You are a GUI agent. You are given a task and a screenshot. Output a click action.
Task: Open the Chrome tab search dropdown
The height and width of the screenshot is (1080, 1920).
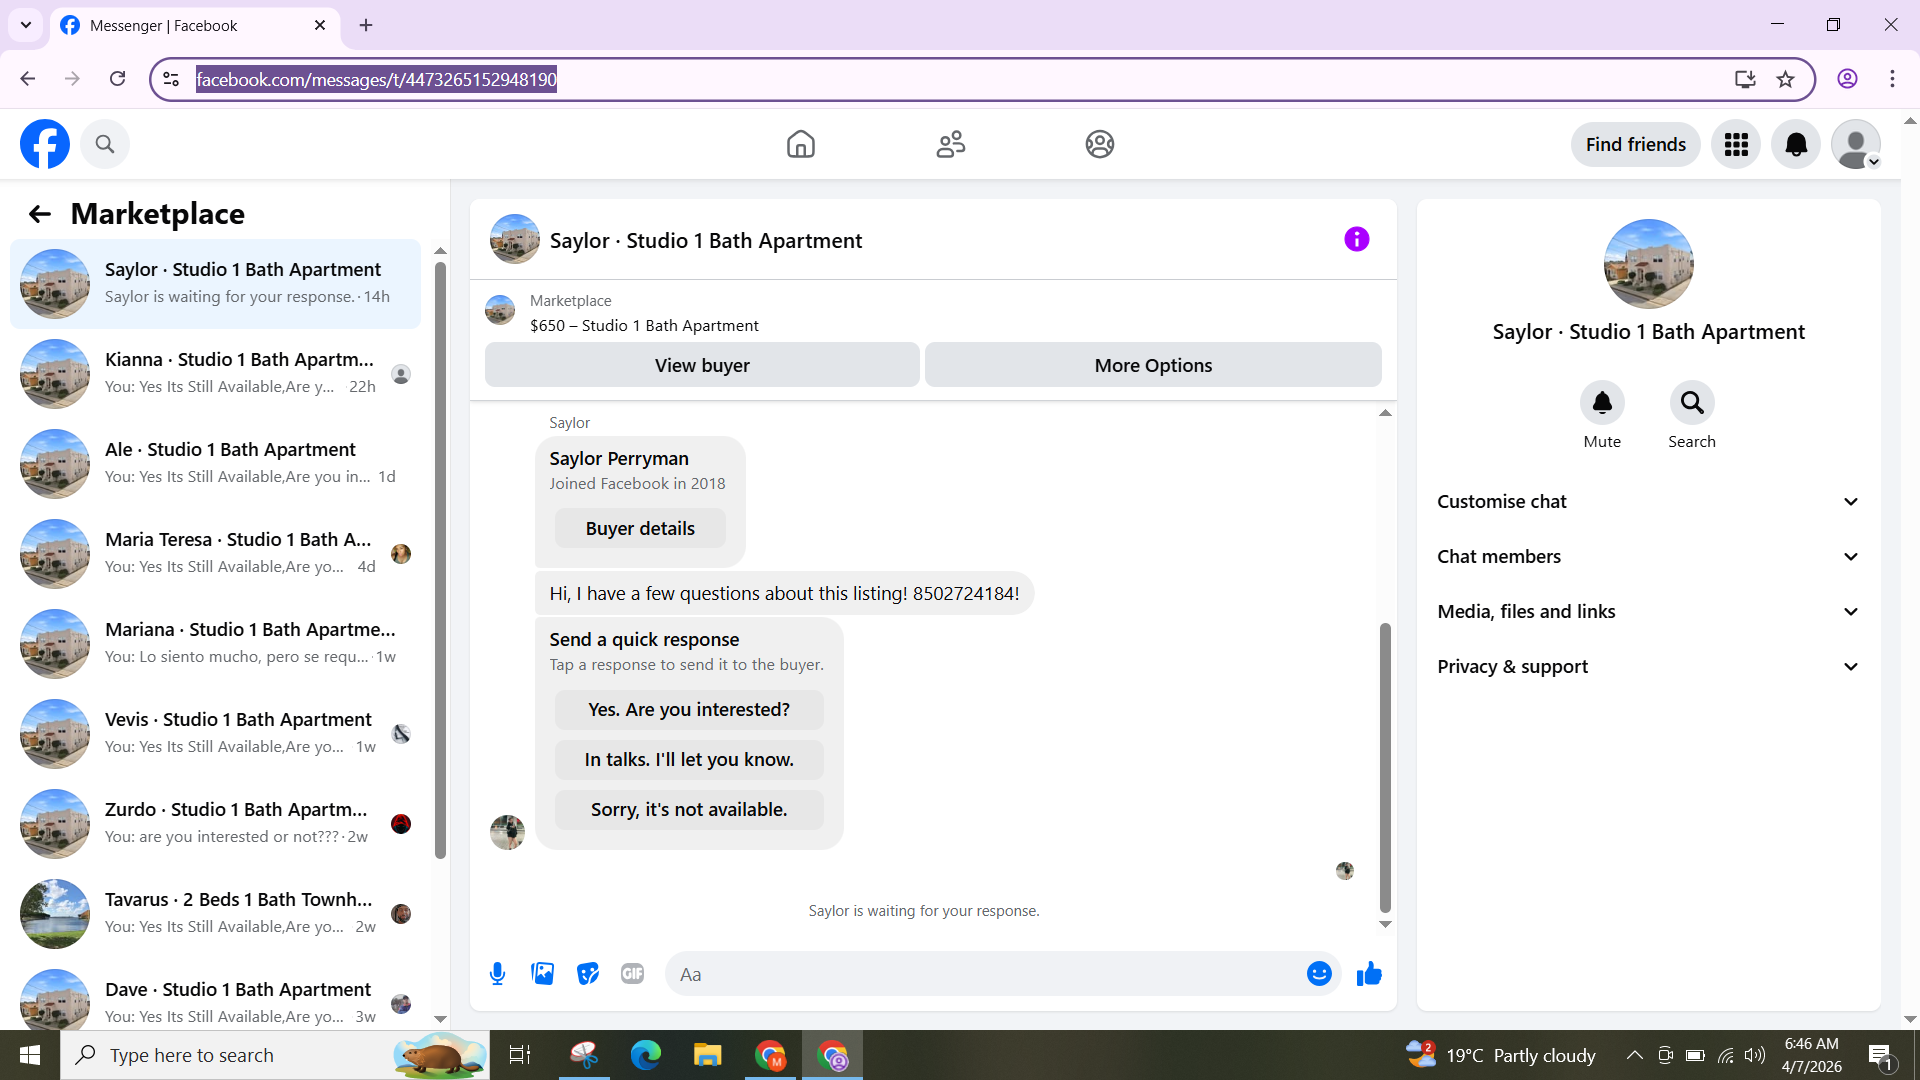[26, 25]
